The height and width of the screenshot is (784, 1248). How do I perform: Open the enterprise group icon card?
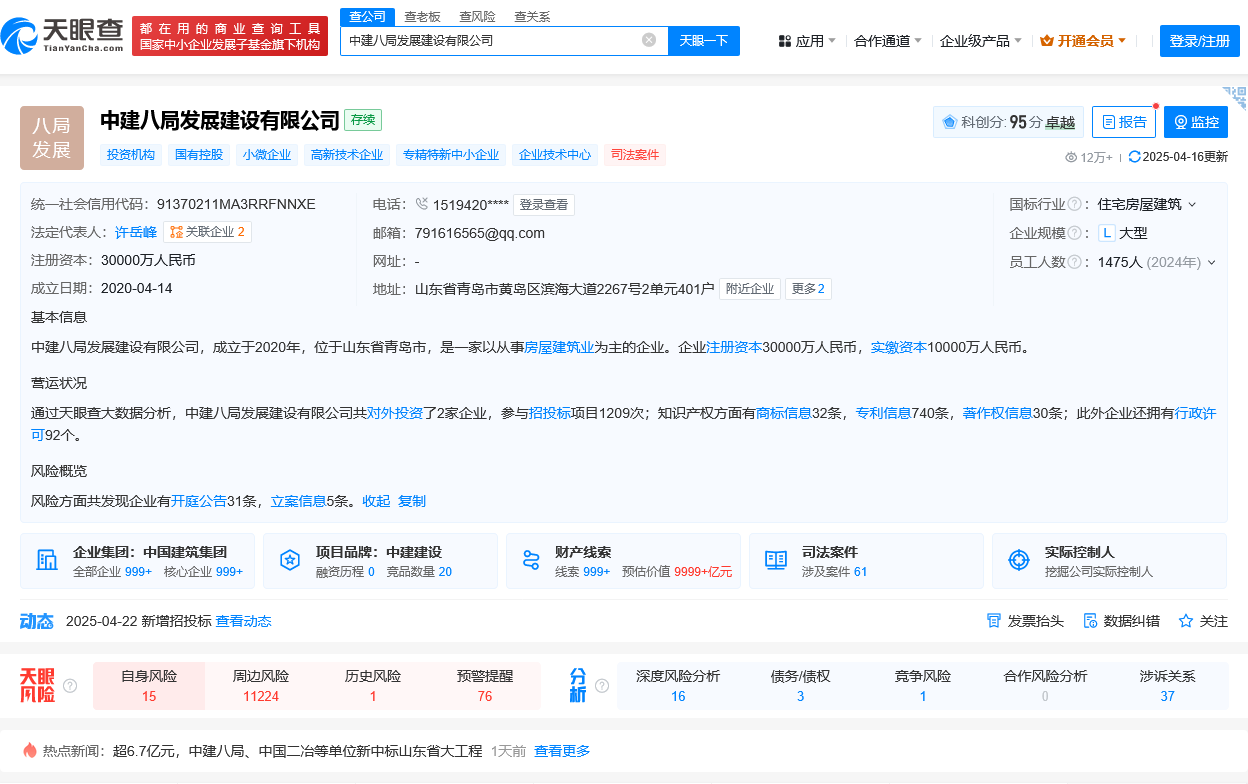point(47,560)
